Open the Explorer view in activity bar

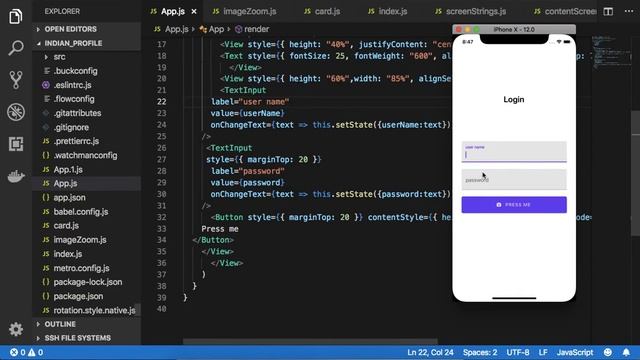pos(16,16)
